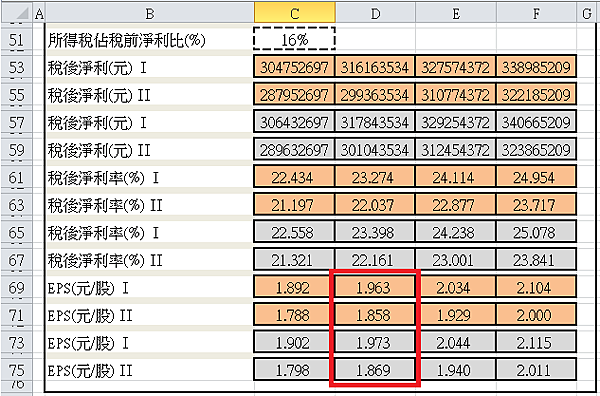Click cell value 322185209
Screen dimensions: 600x396
click(536, 95)
